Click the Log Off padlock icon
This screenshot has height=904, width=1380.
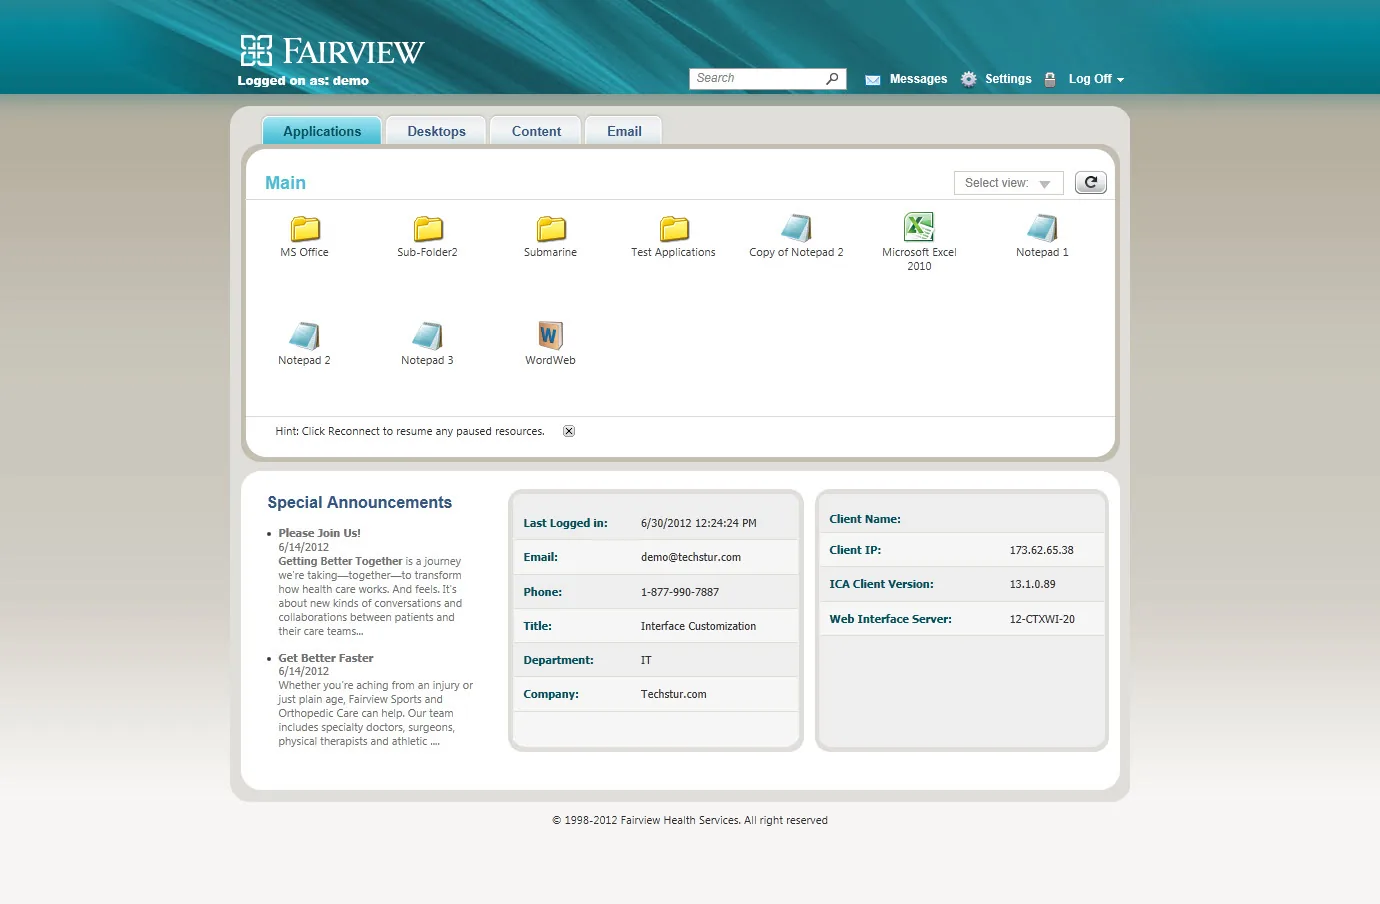click(1050, 79)
